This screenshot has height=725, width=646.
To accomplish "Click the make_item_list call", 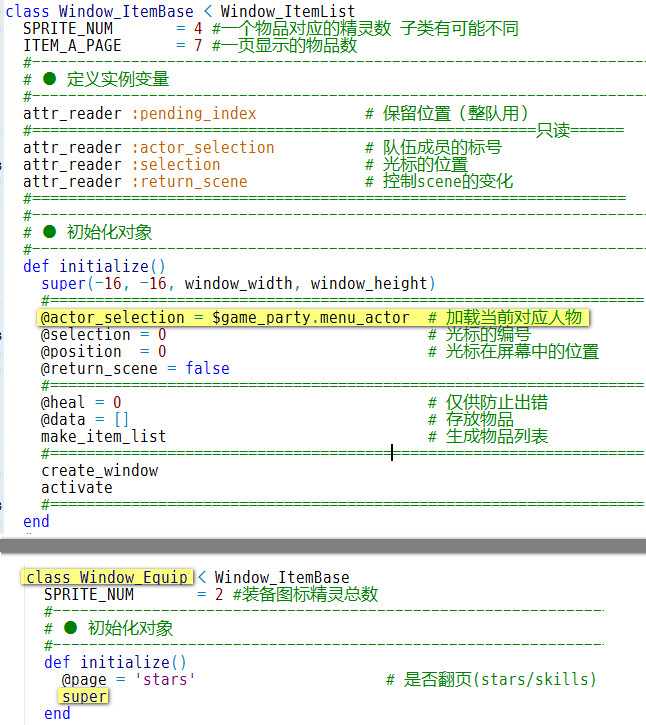I will [x=104, y=436].
